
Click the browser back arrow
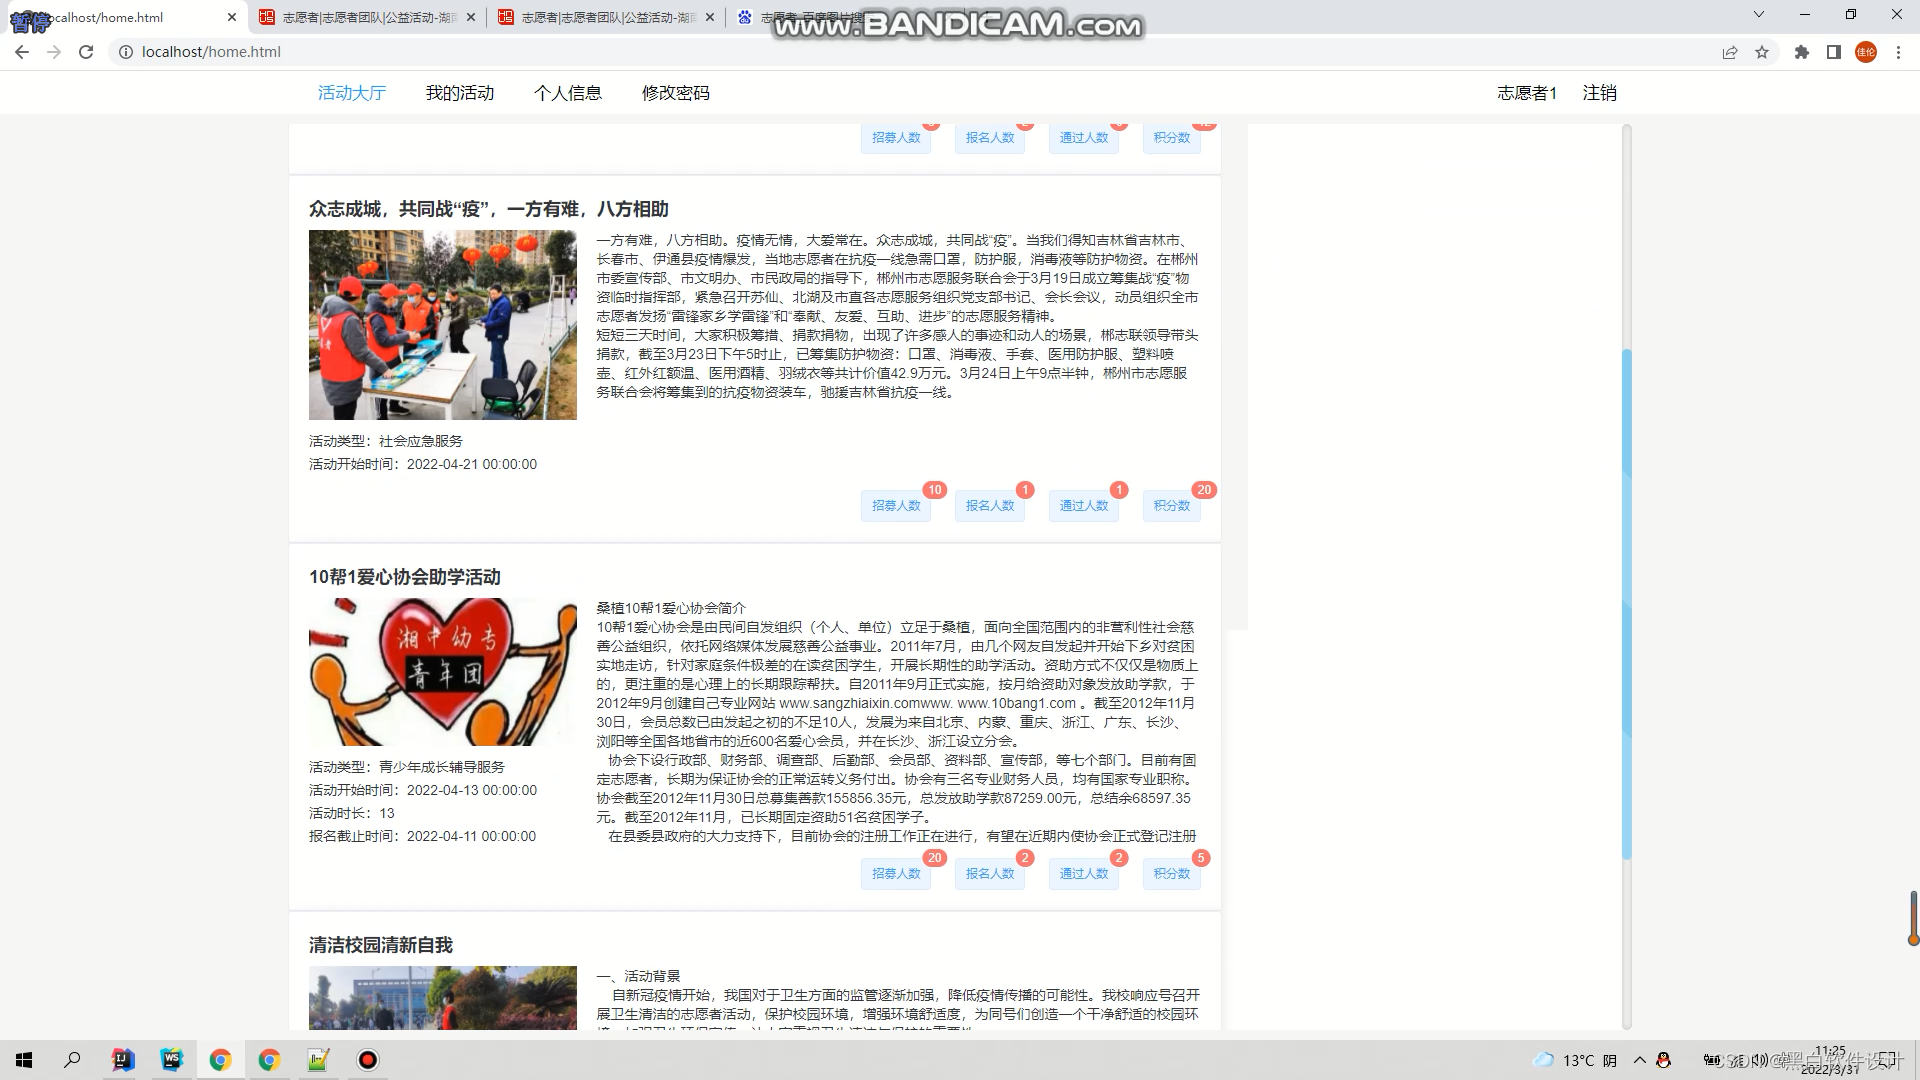[22, 52]
